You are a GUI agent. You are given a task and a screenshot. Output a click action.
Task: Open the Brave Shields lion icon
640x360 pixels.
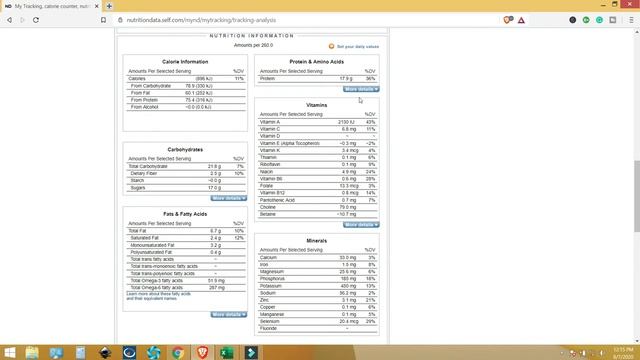pyautogui.click(x=508, y=20)
